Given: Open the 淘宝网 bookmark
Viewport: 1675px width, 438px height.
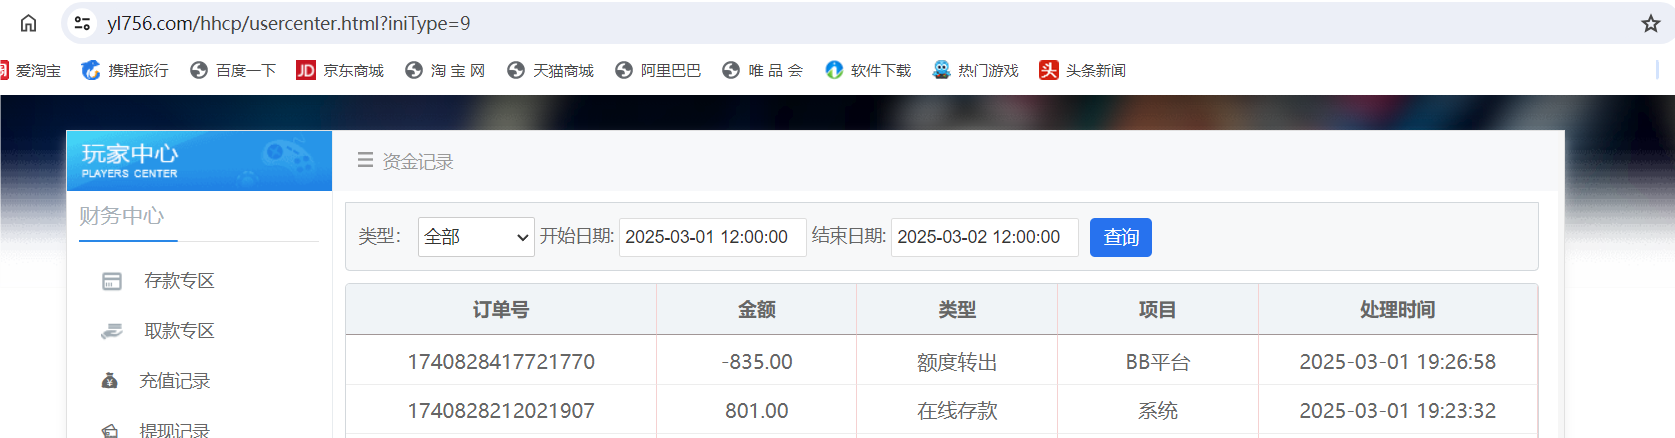Looking at the screenshot, I should click(x=445, y=70).
